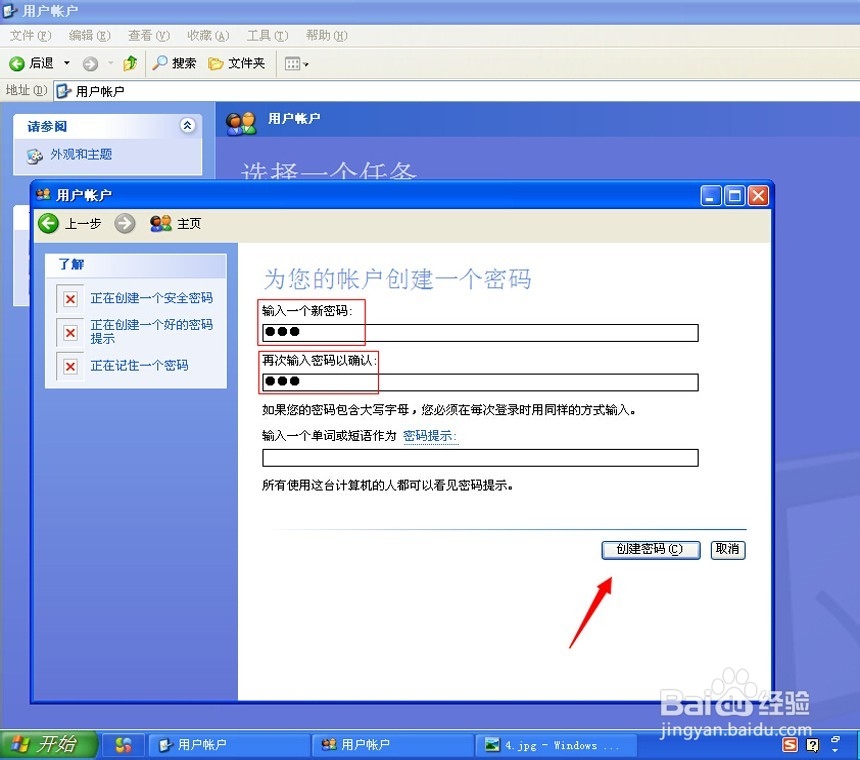Go to 主页 in user accounts dialog
This screenshot has height=760, width=860.
point(176,224)
